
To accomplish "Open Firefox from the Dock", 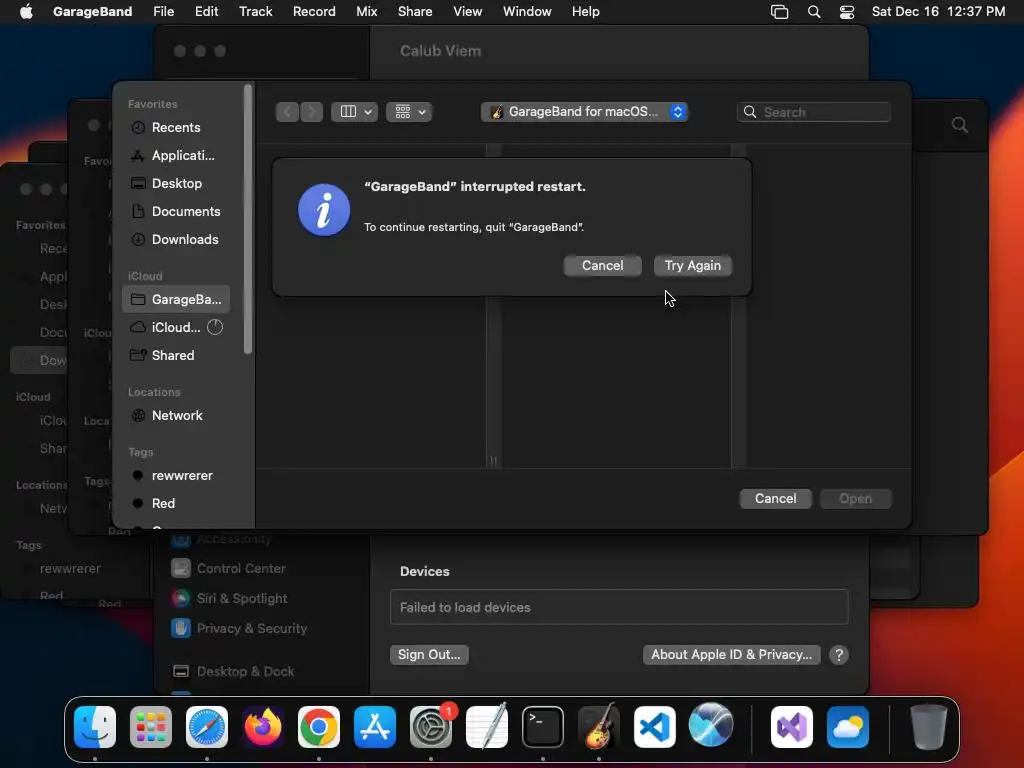I will (x=263, y=727).
